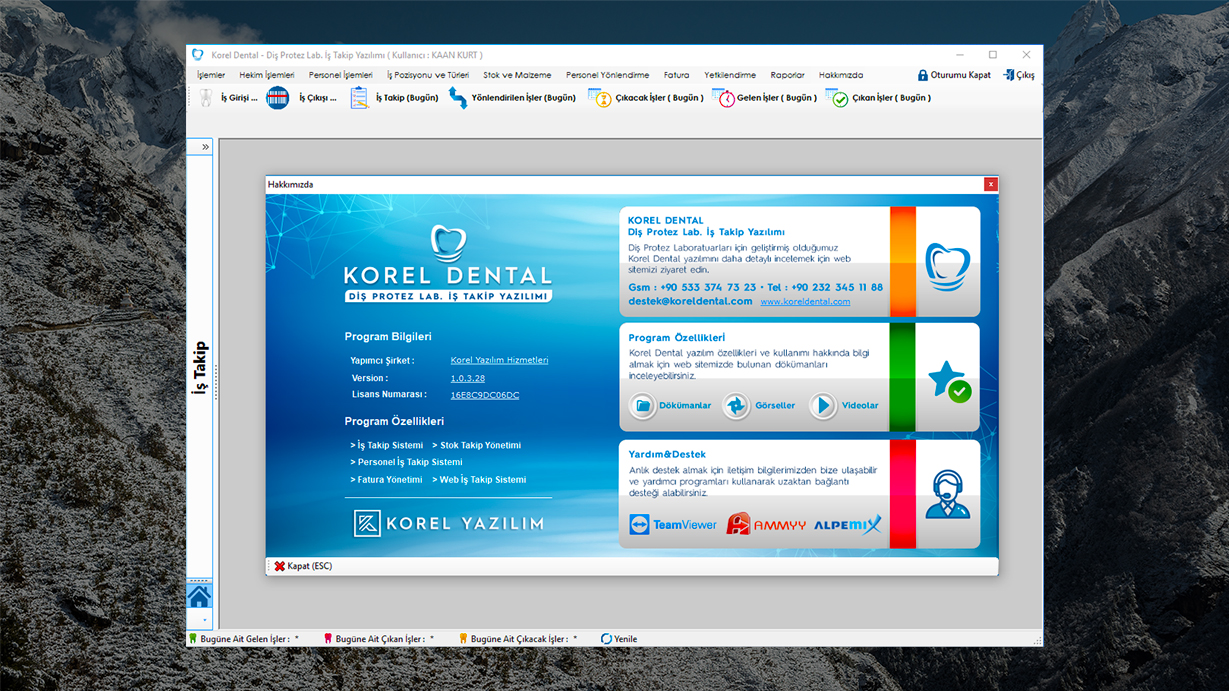The image size is (1229, 691).
Task: Click the Videolar play icon
Action: 823,405
